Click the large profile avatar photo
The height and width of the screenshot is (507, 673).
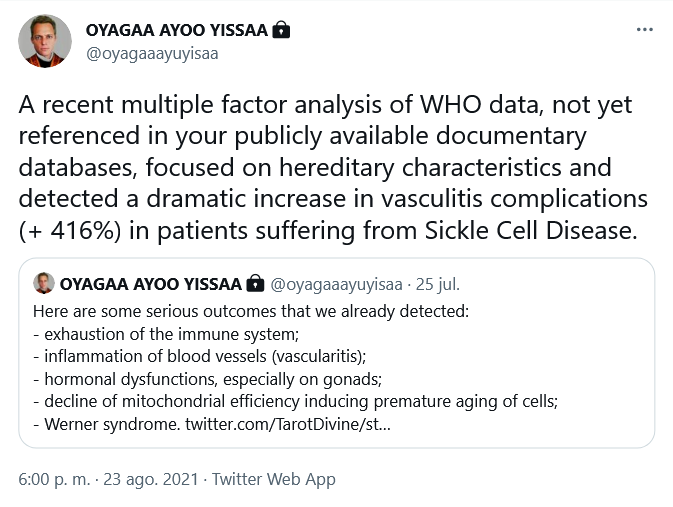click(x=45, y=41)
